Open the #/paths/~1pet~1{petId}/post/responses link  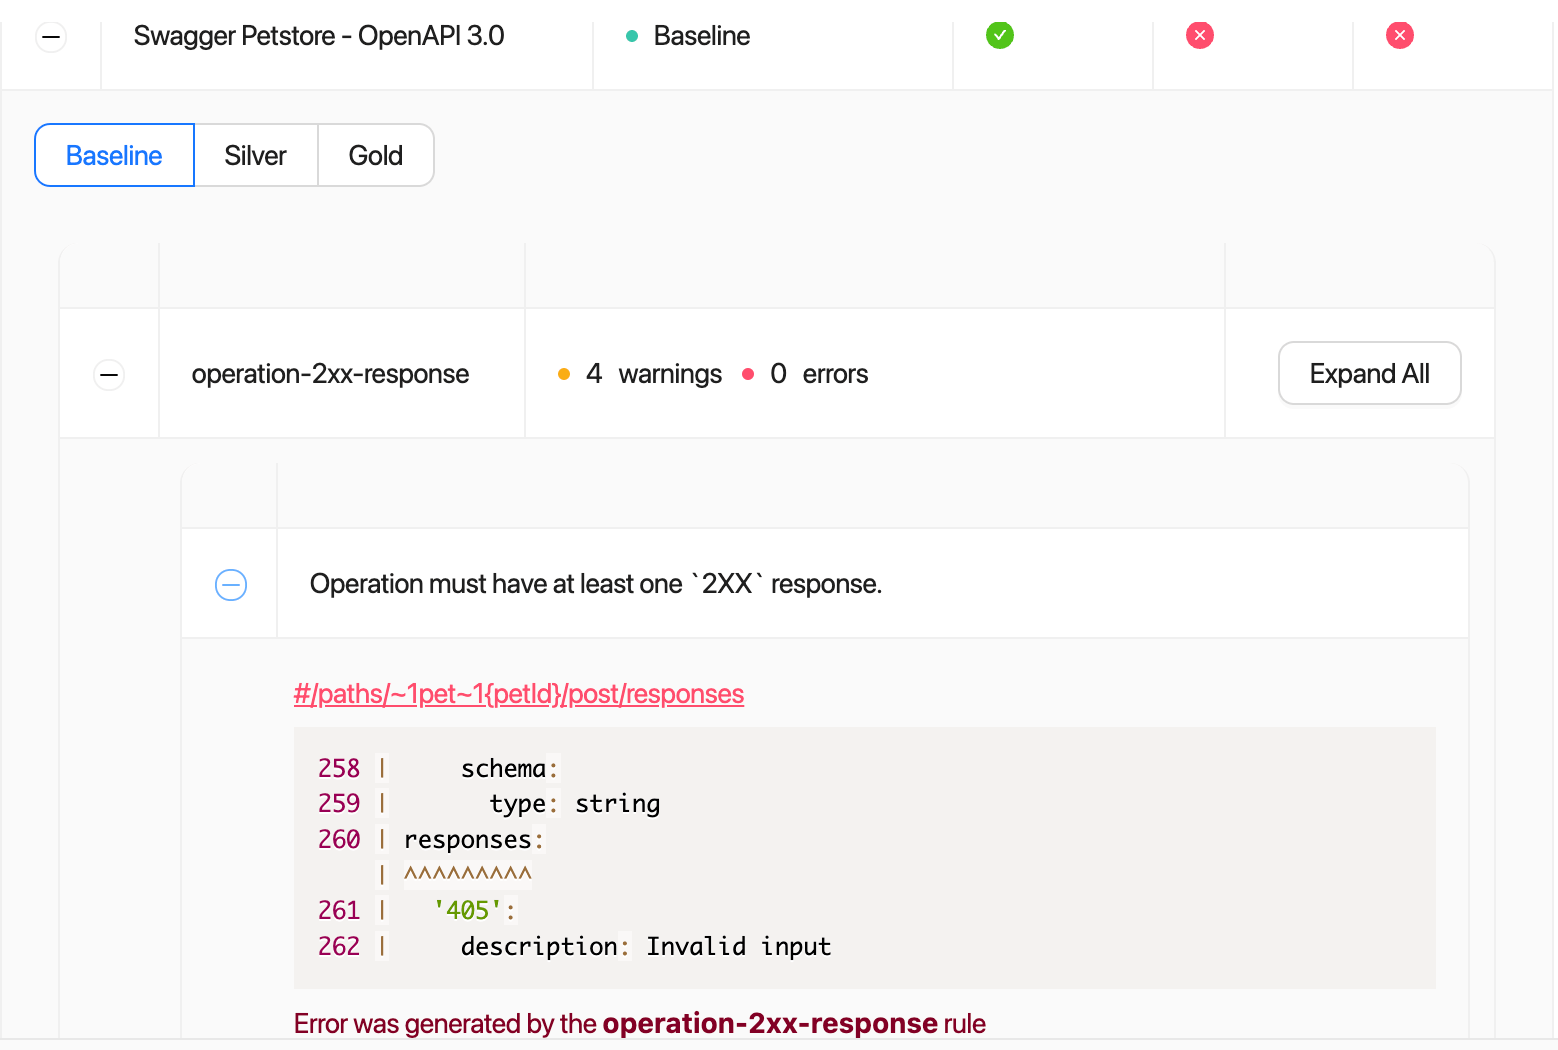[519, 694]
